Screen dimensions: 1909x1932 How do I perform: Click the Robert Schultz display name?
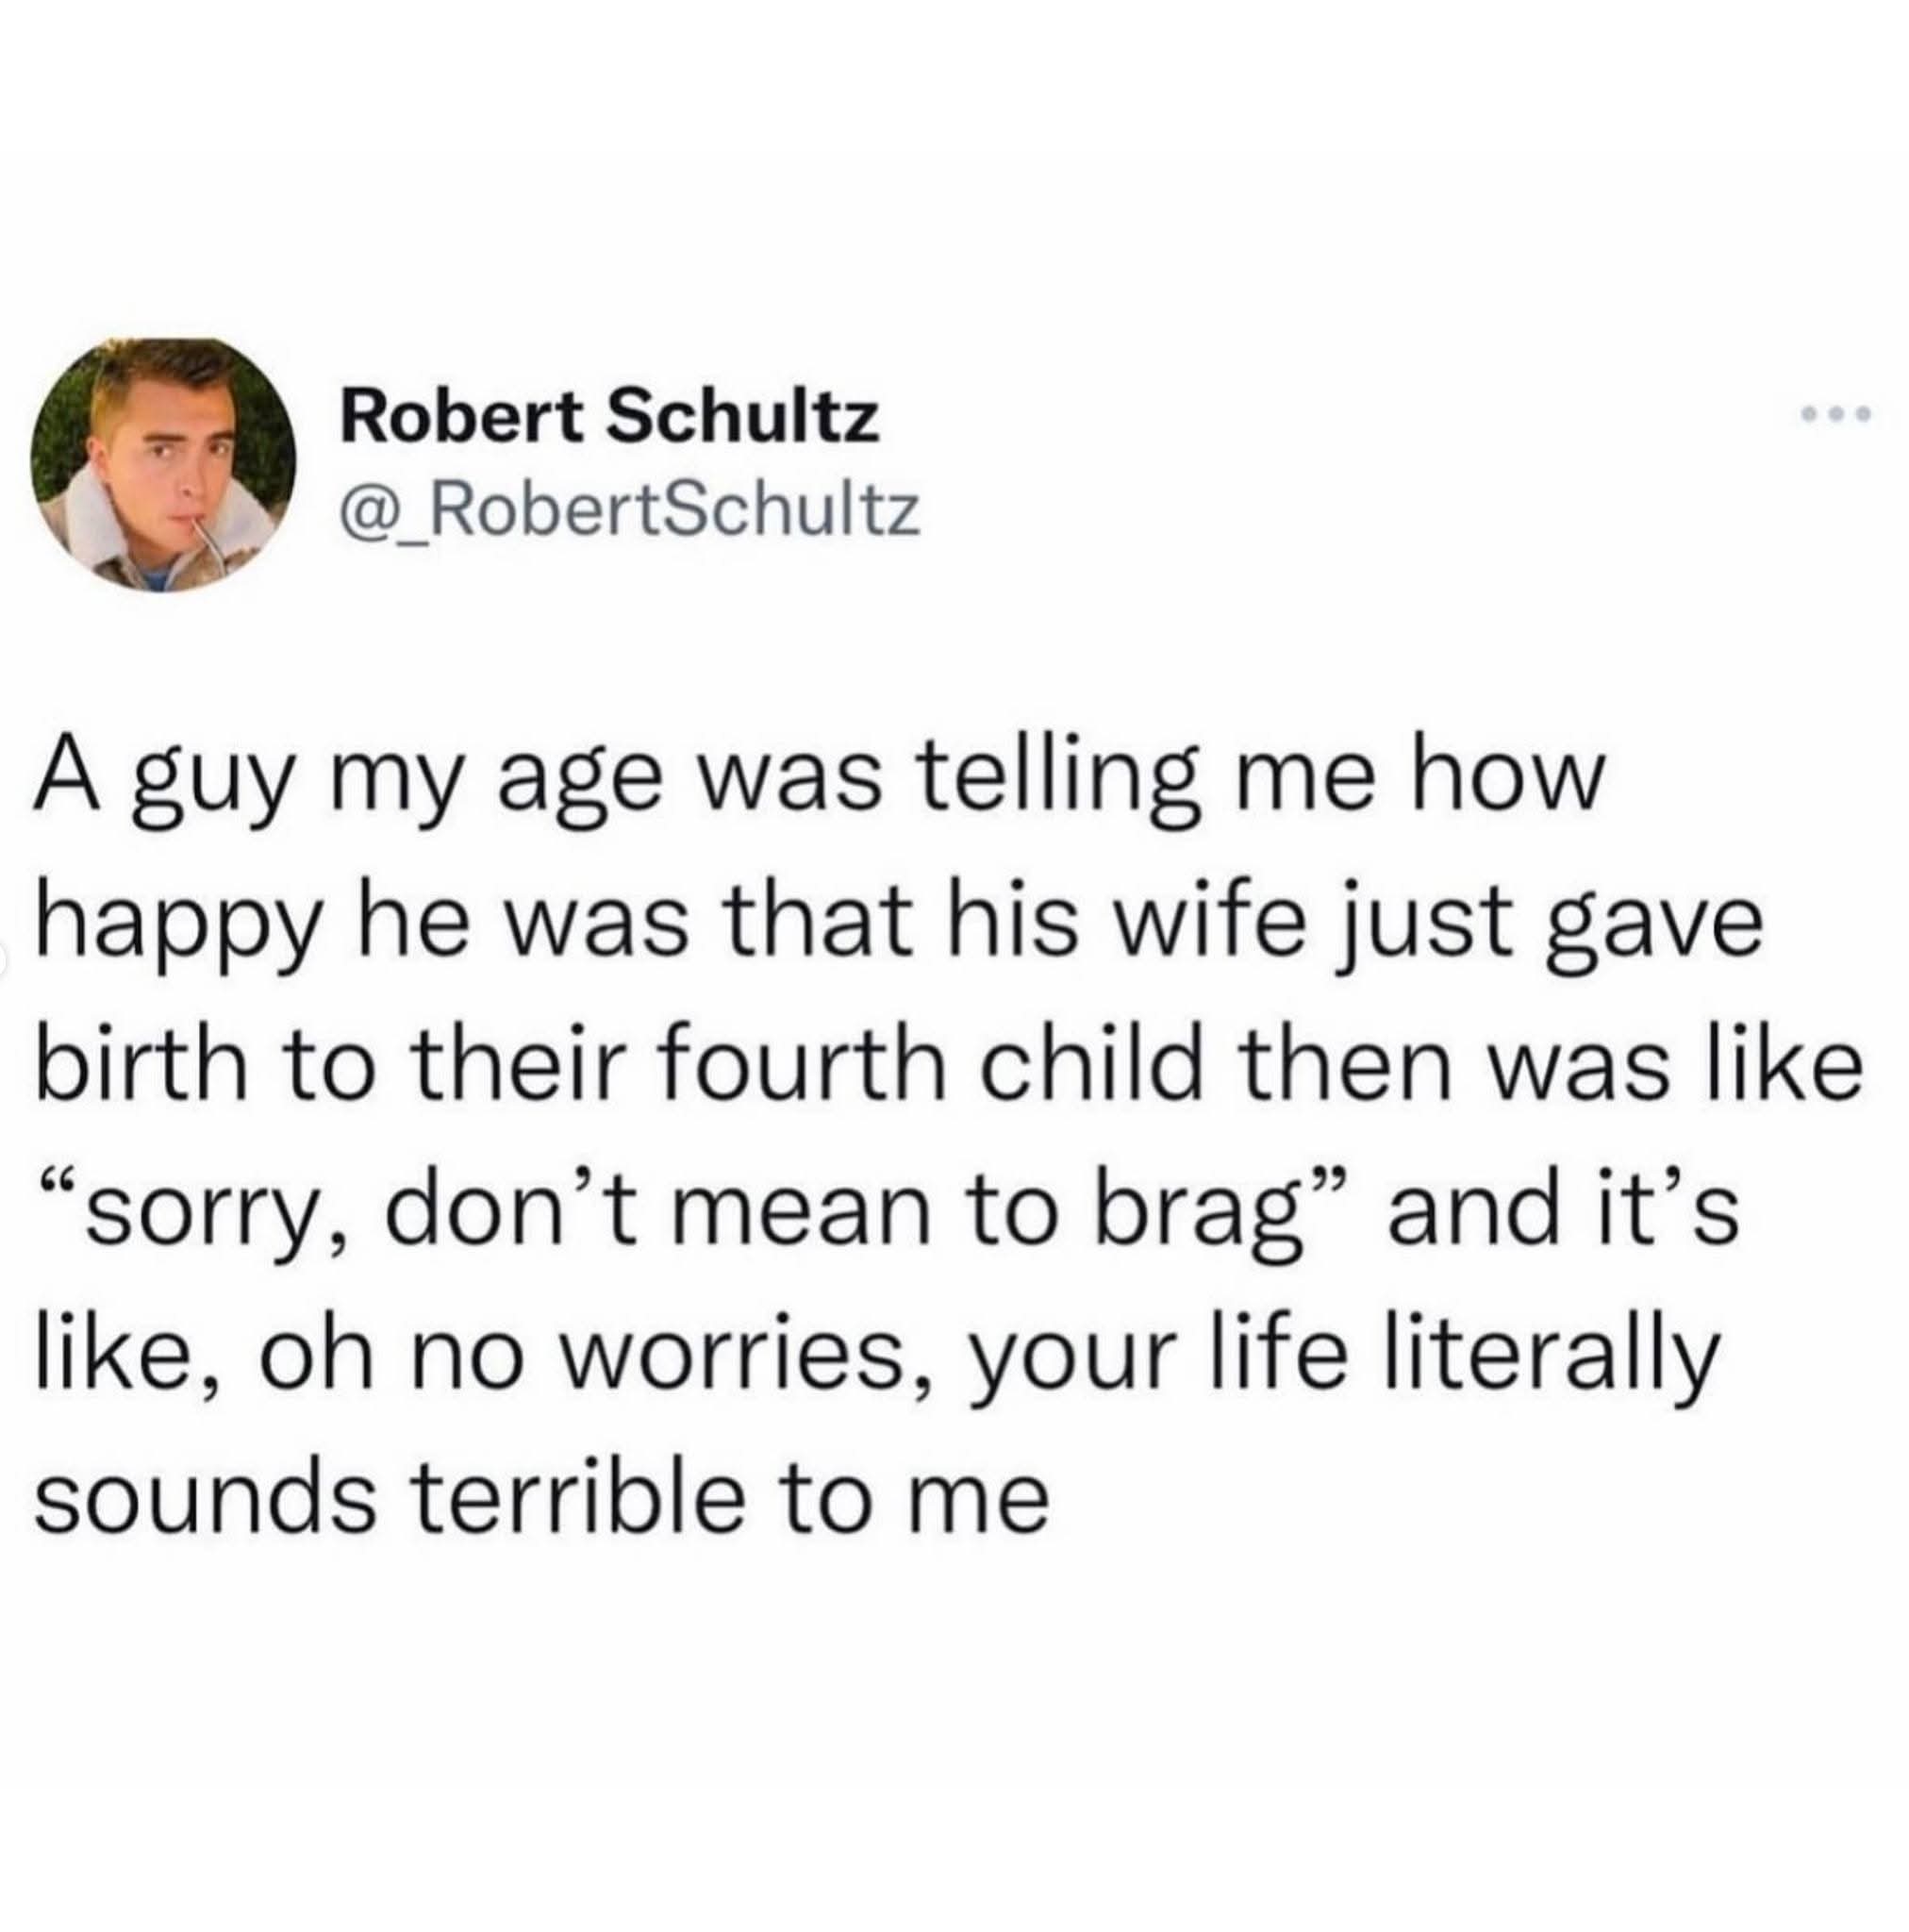coord(611,417)
